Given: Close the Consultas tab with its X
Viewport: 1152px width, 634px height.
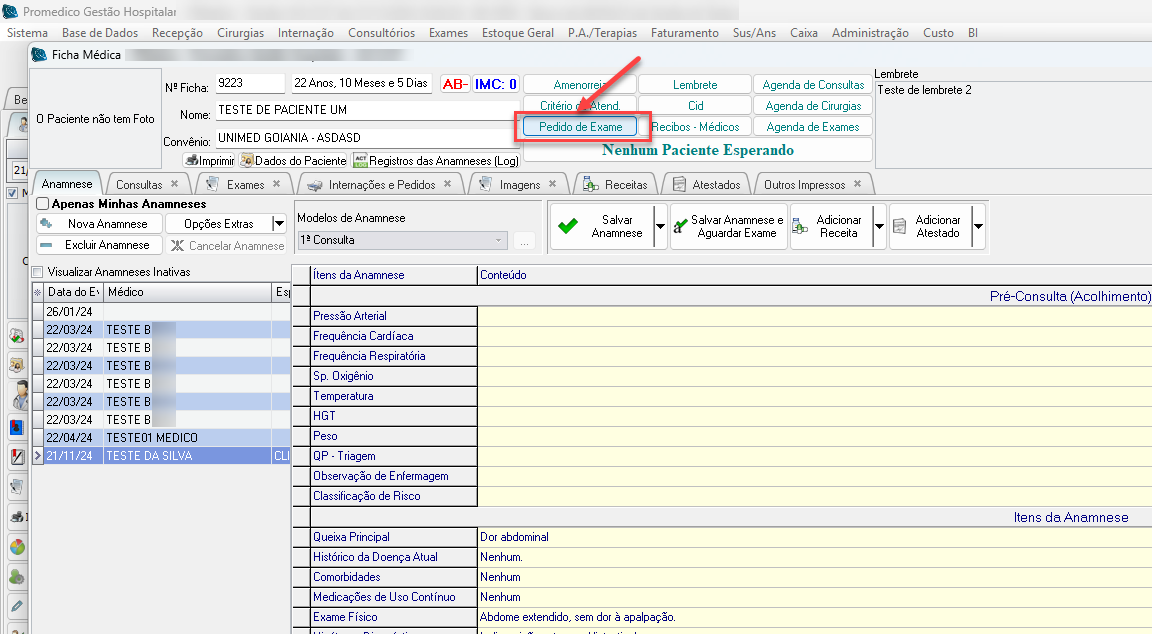Looking at the screenshot, I should 174,184.
